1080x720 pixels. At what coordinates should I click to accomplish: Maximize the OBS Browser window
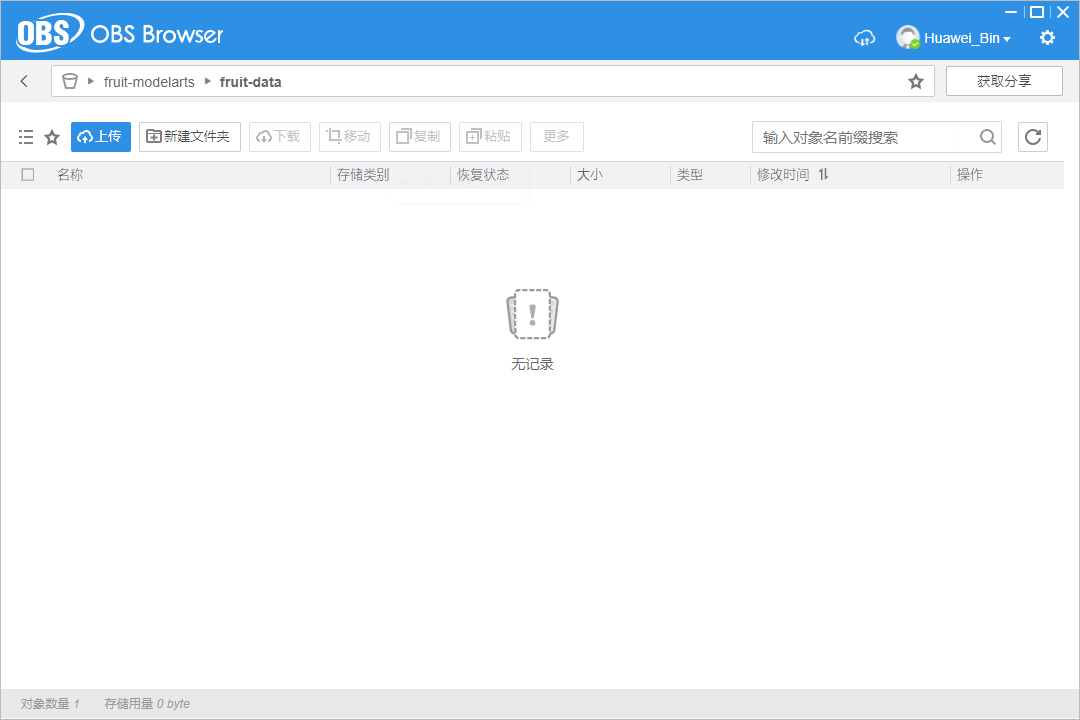(x=1037, y=12)
